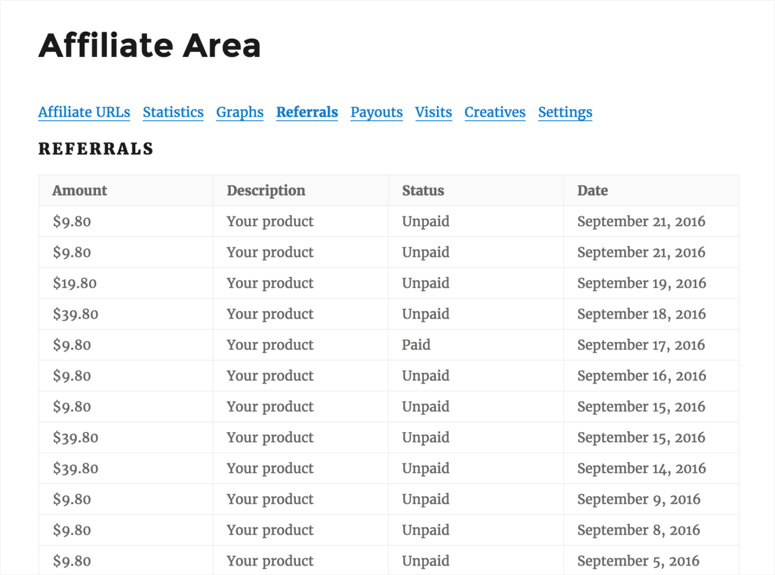Click the Status column header
Image resolution: width=775 pixels, height=575 pixels.
click(423, 190)
